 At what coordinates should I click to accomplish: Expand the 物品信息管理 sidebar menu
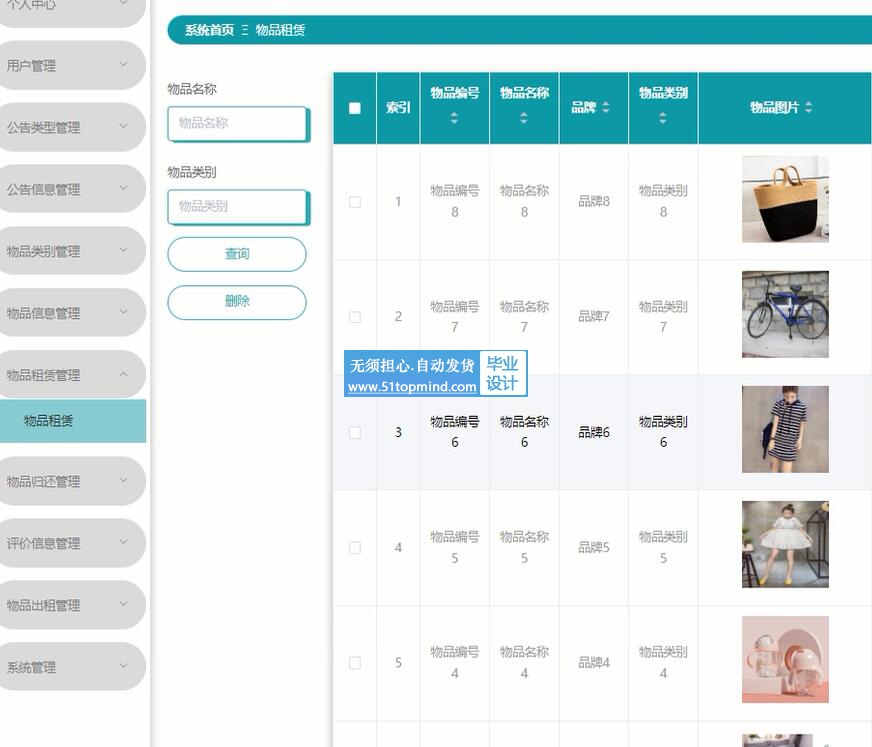point(71,313)
